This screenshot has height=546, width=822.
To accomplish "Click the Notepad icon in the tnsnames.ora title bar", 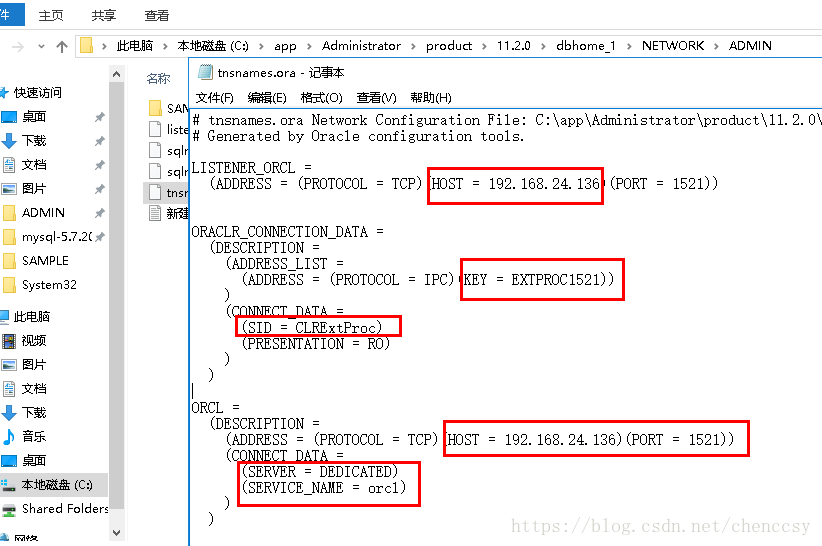I will [x=205, y=72].
